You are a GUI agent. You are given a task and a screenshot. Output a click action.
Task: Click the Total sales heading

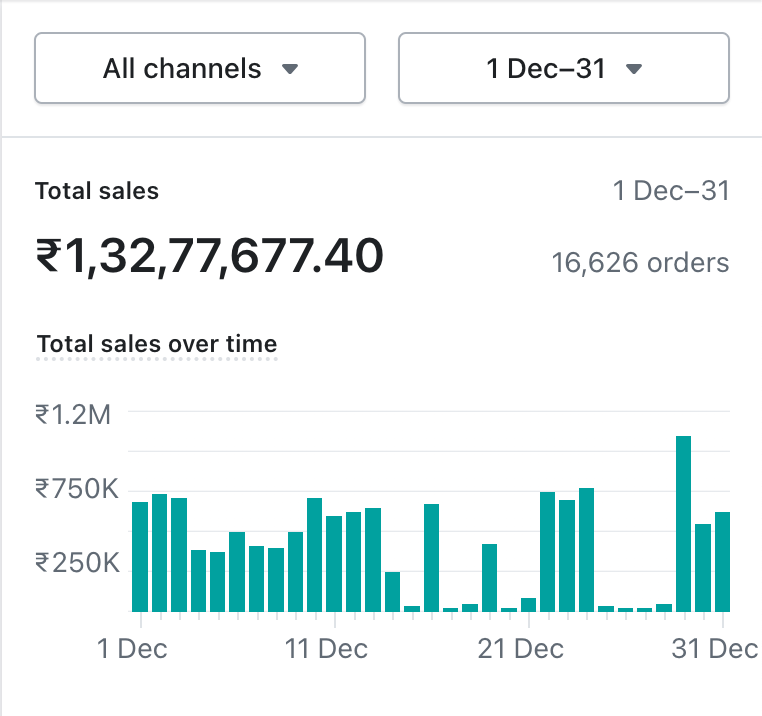coord(97,191)
